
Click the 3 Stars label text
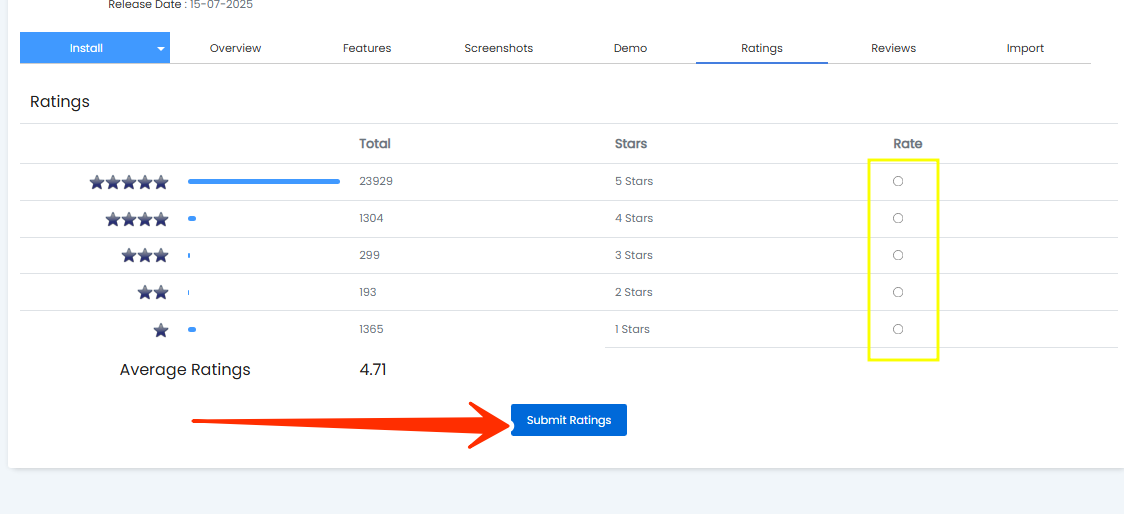tap(634, 255)
